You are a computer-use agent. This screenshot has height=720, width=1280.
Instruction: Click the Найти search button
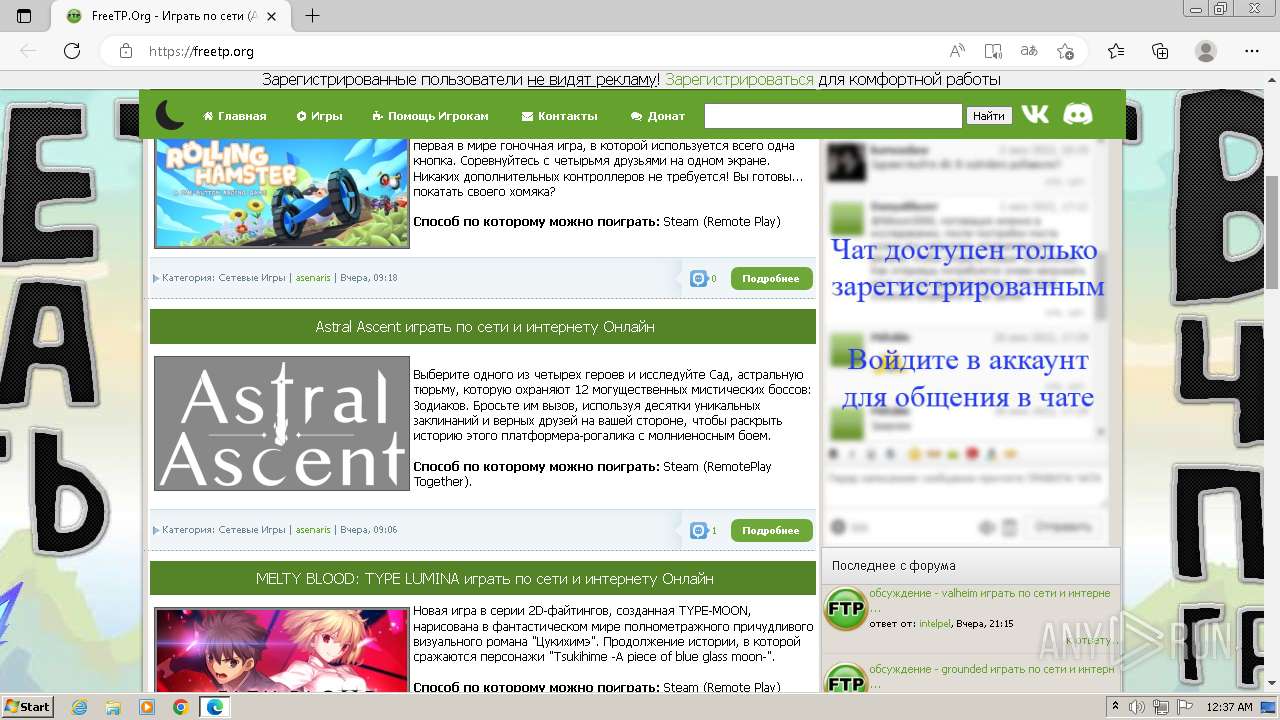(988, 116)
